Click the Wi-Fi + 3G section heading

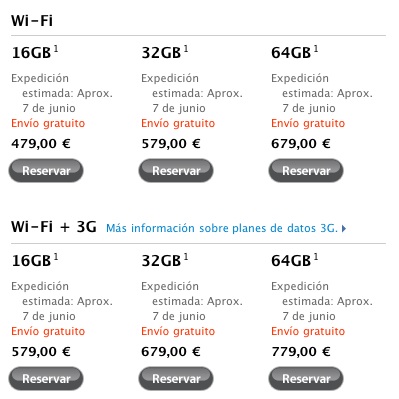54,227
